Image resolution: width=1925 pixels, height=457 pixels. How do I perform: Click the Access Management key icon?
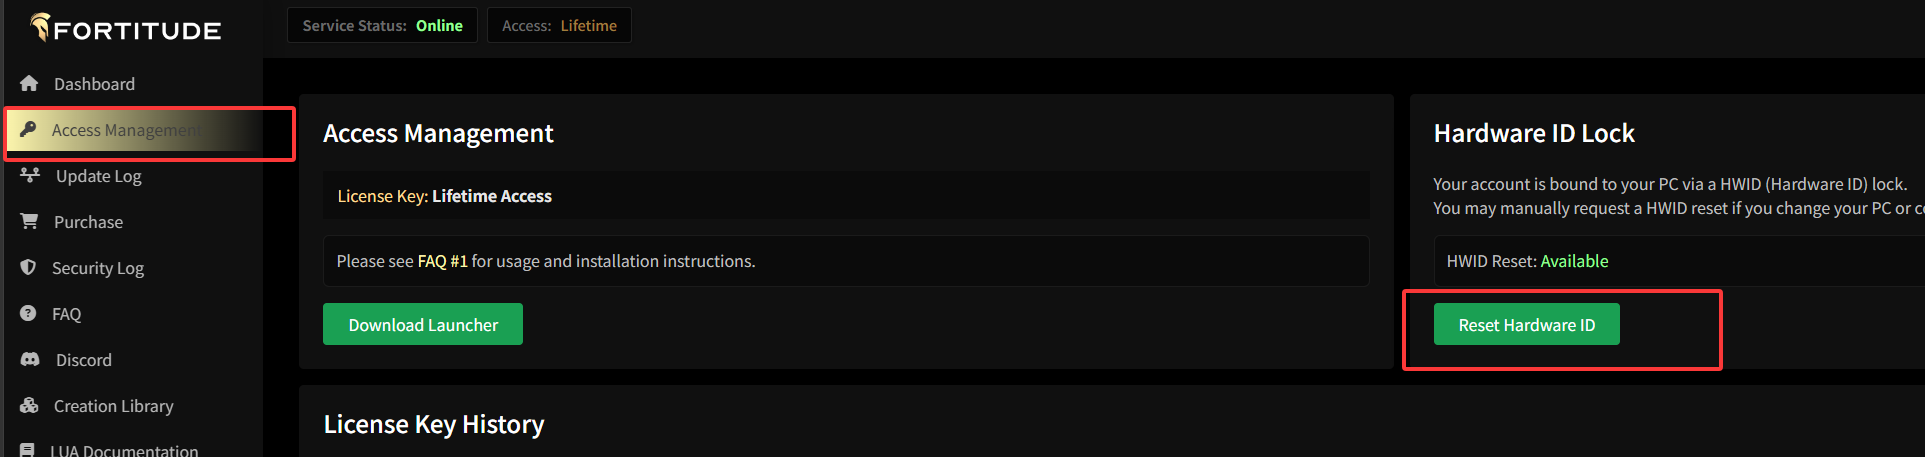[x=28, y=129]
